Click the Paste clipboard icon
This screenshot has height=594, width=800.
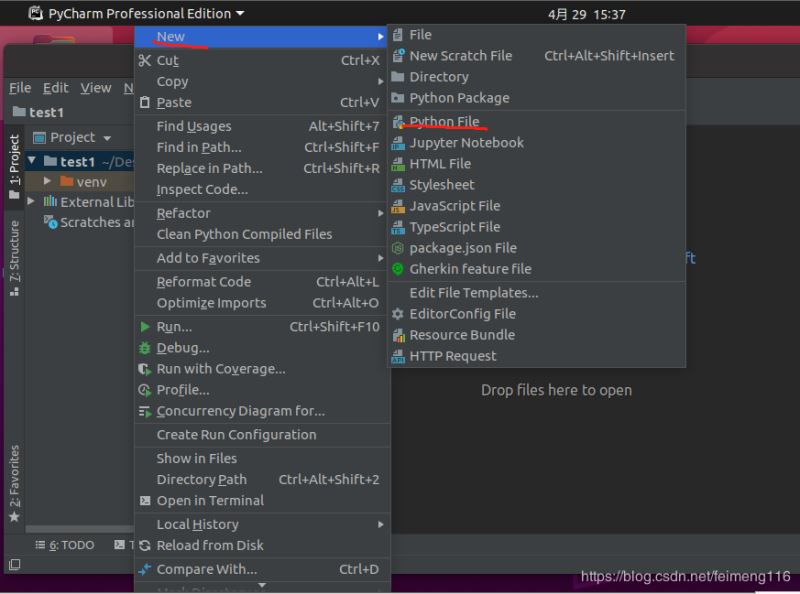click(145, 102)
